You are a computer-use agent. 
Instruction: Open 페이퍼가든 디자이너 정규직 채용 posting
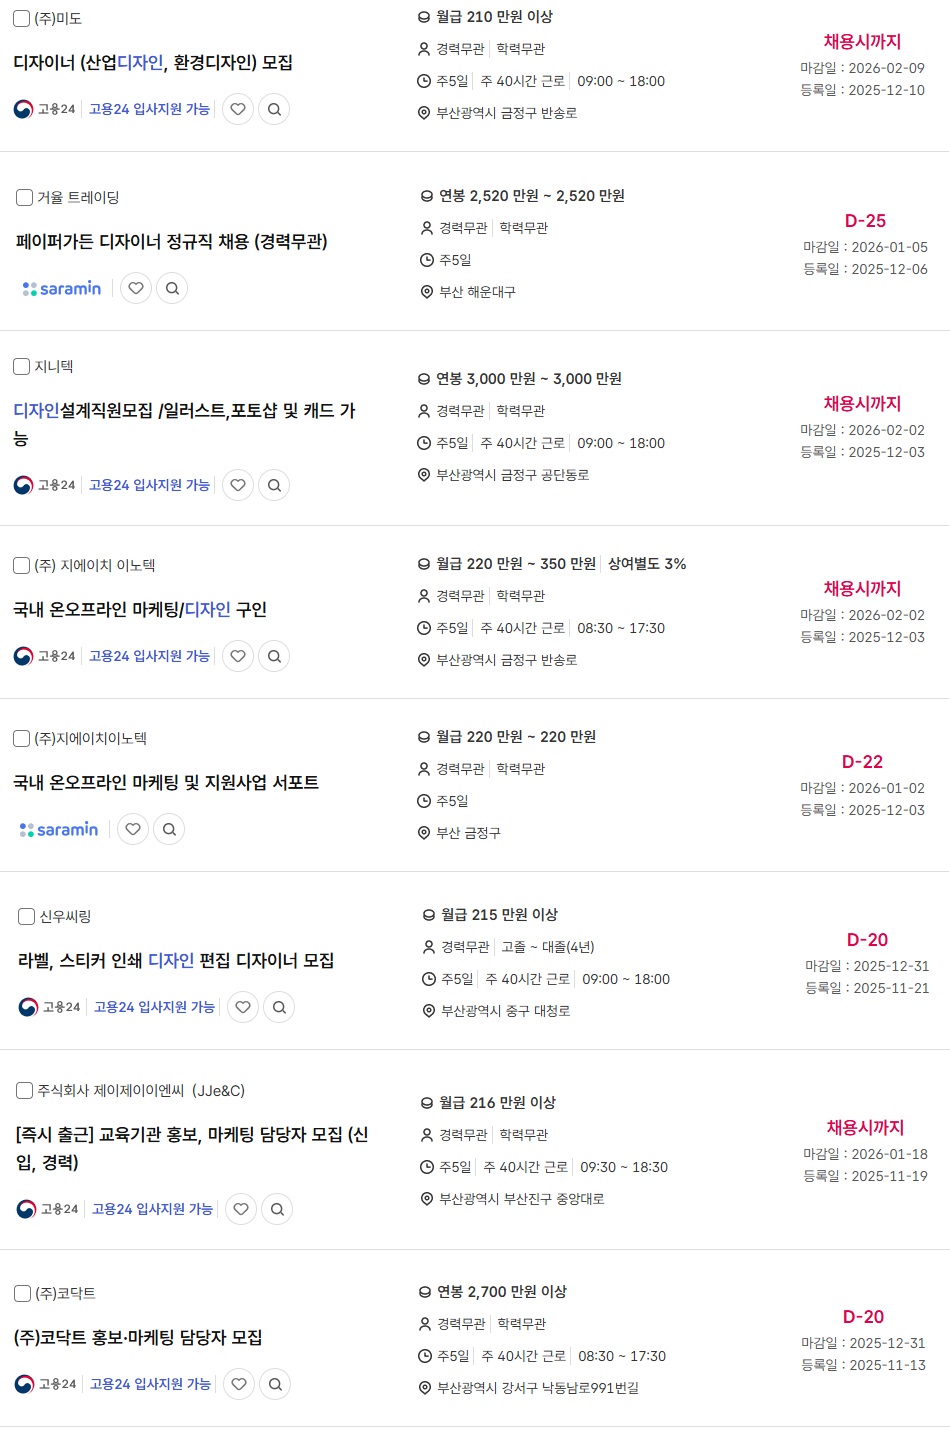(172, 241)
